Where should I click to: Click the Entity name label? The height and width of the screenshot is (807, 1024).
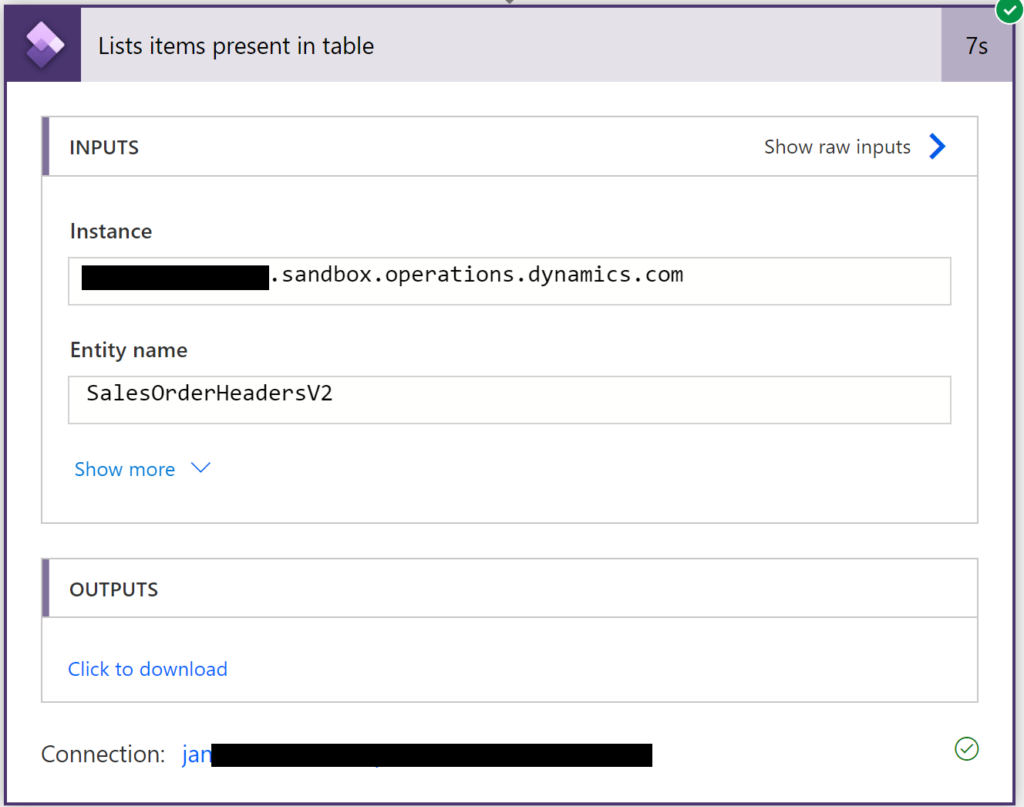point(129,350)
